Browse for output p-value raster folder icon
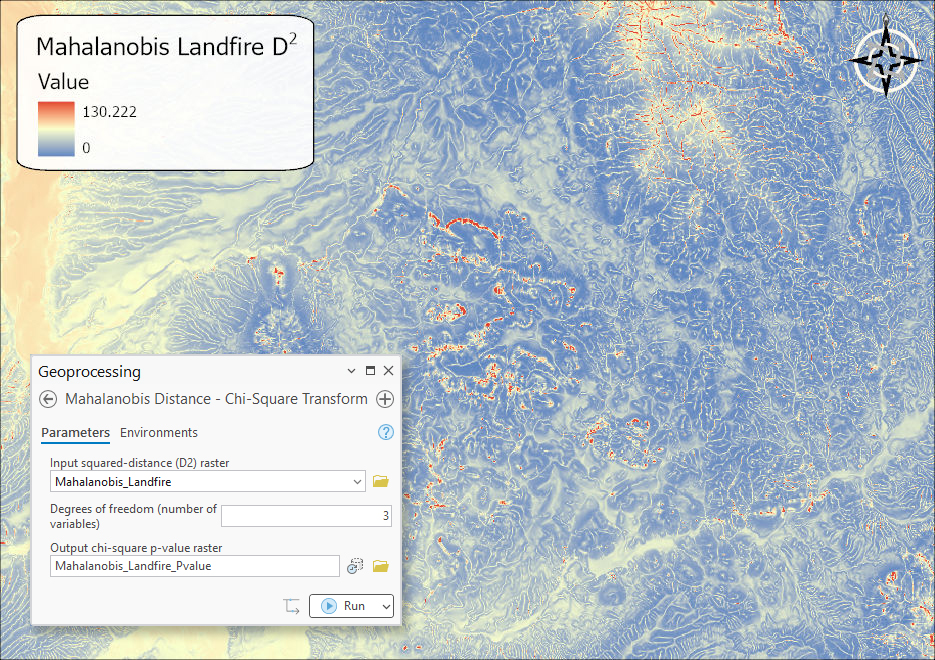This screenshot has width=935, height=660. tap(380, 566)
